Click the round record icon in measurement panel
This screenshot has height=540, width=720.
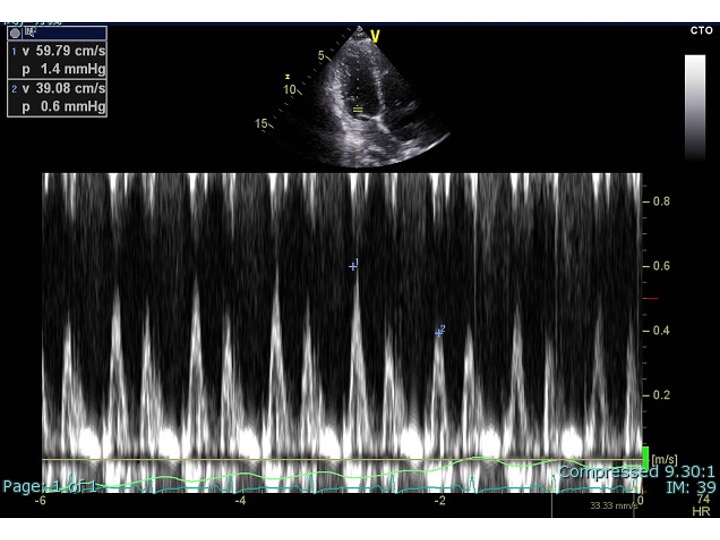[14, 32]
